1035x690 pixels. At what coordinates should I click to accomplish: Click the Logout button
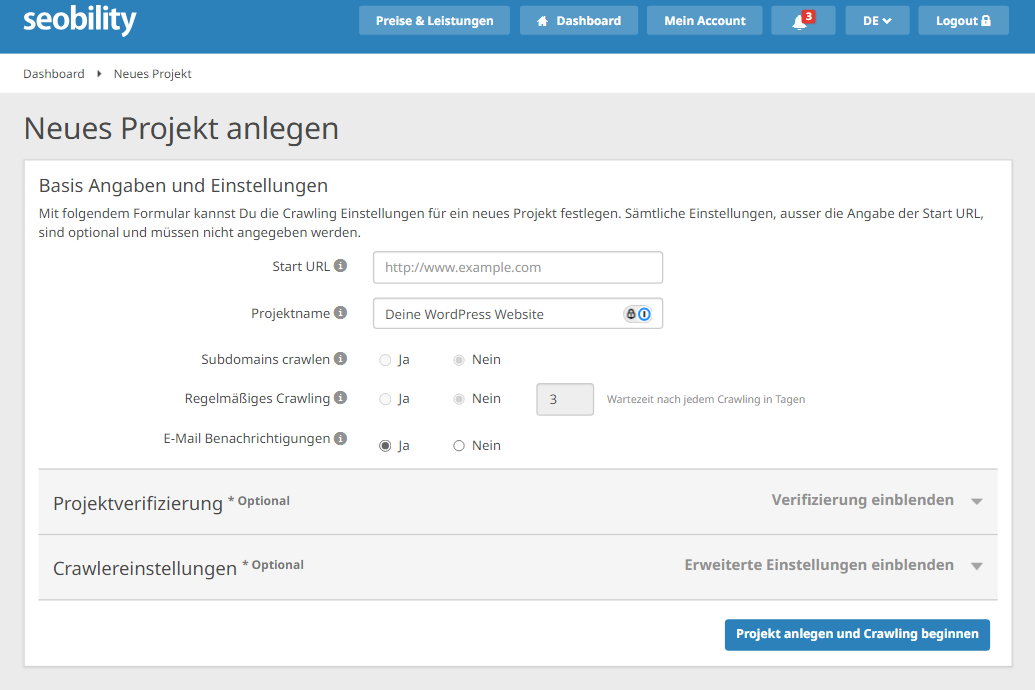[963, 20]
